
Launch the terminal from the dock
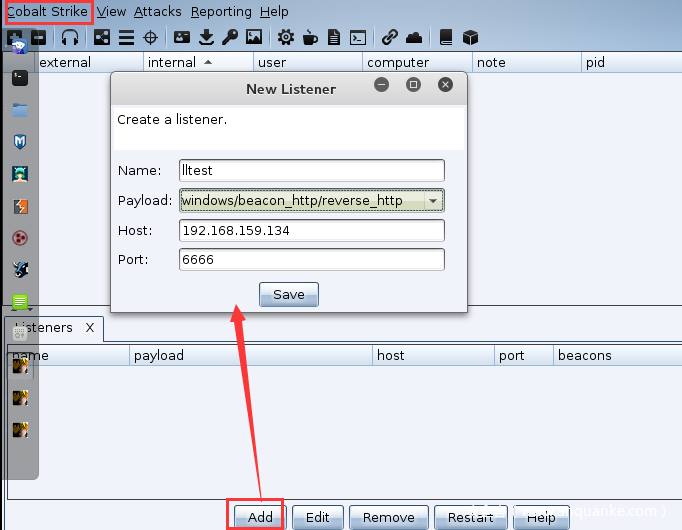pos(20,78)
